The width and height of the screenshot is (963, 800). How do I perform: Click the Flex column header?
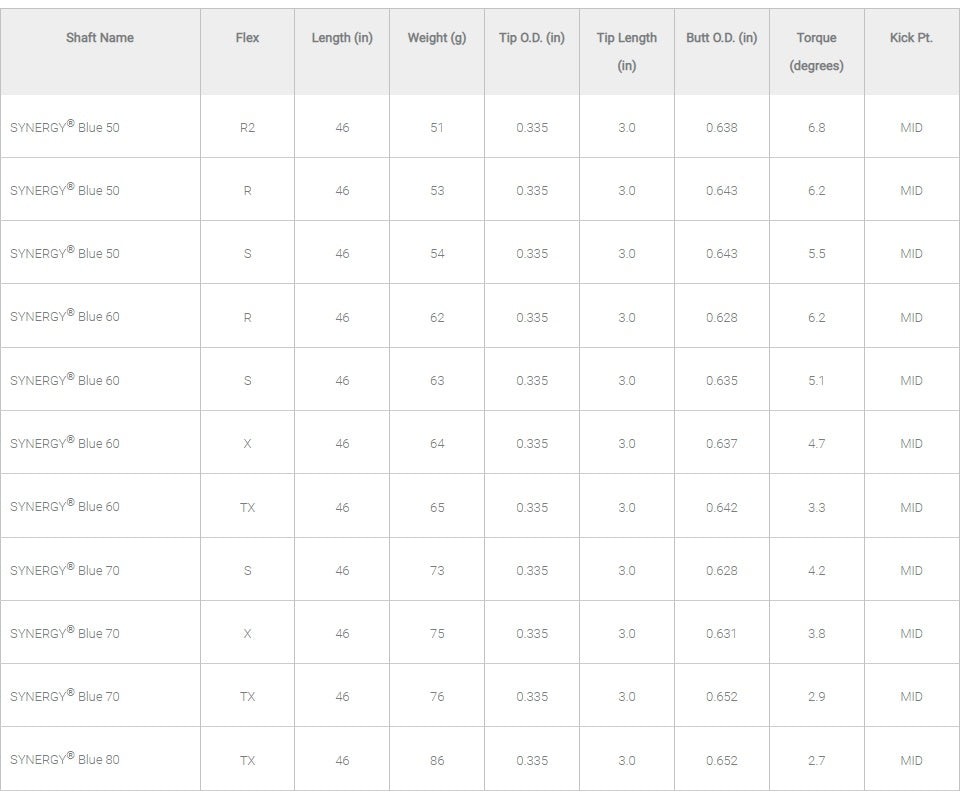click(247, 38)
